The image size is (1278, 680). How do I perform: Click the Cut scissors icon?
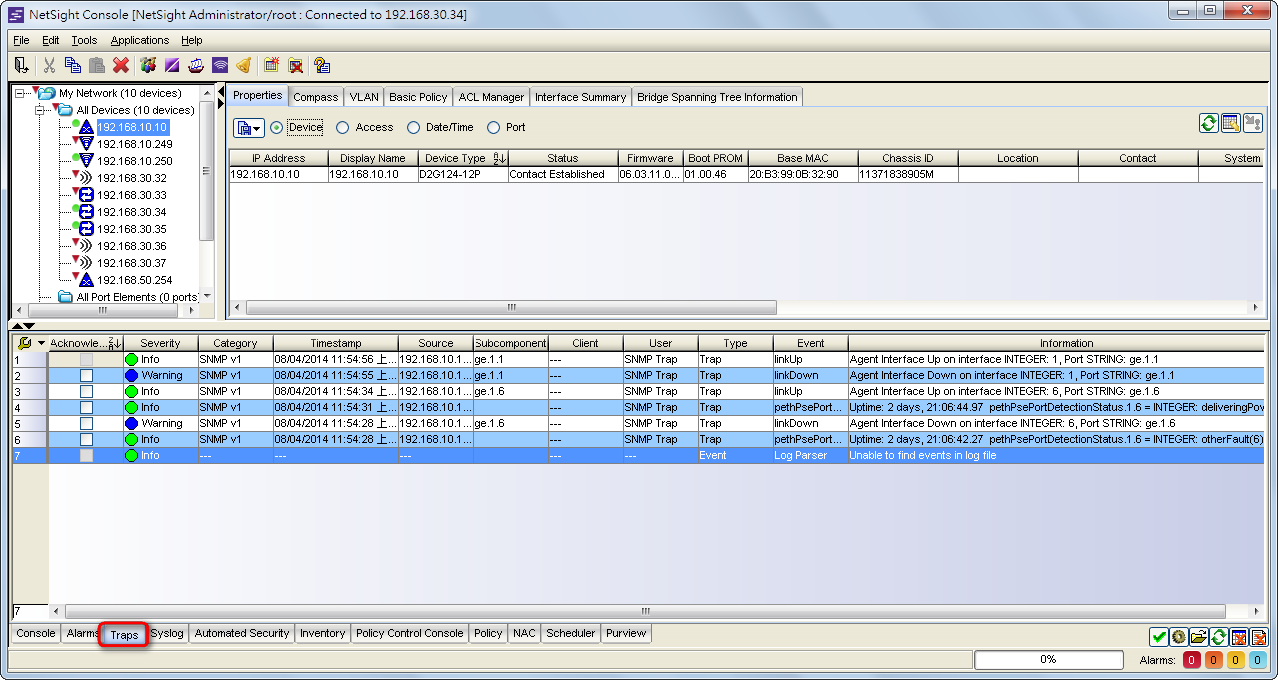(49, 65)
